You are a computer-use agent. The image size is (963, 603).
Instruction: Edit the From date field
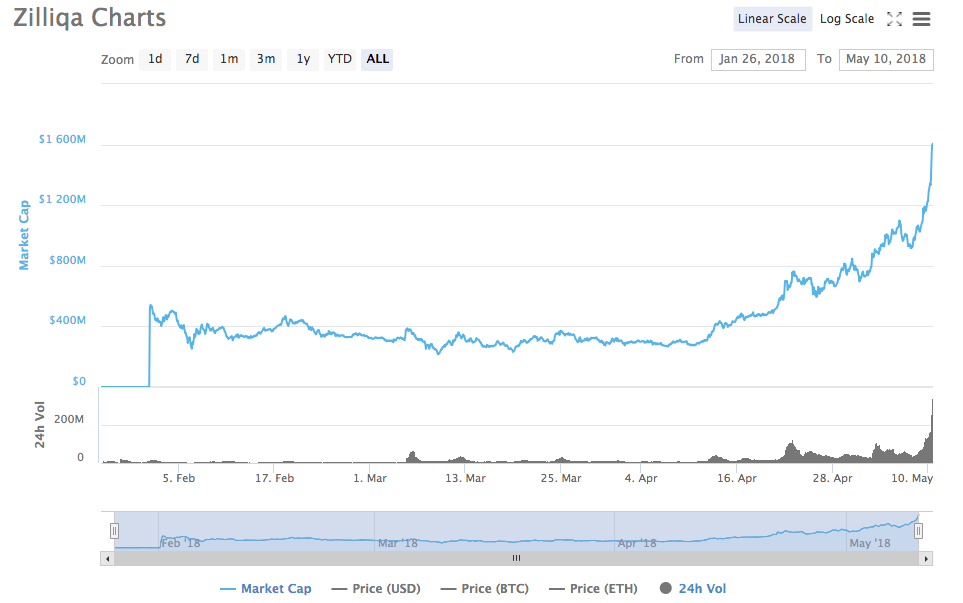point(758,60)
